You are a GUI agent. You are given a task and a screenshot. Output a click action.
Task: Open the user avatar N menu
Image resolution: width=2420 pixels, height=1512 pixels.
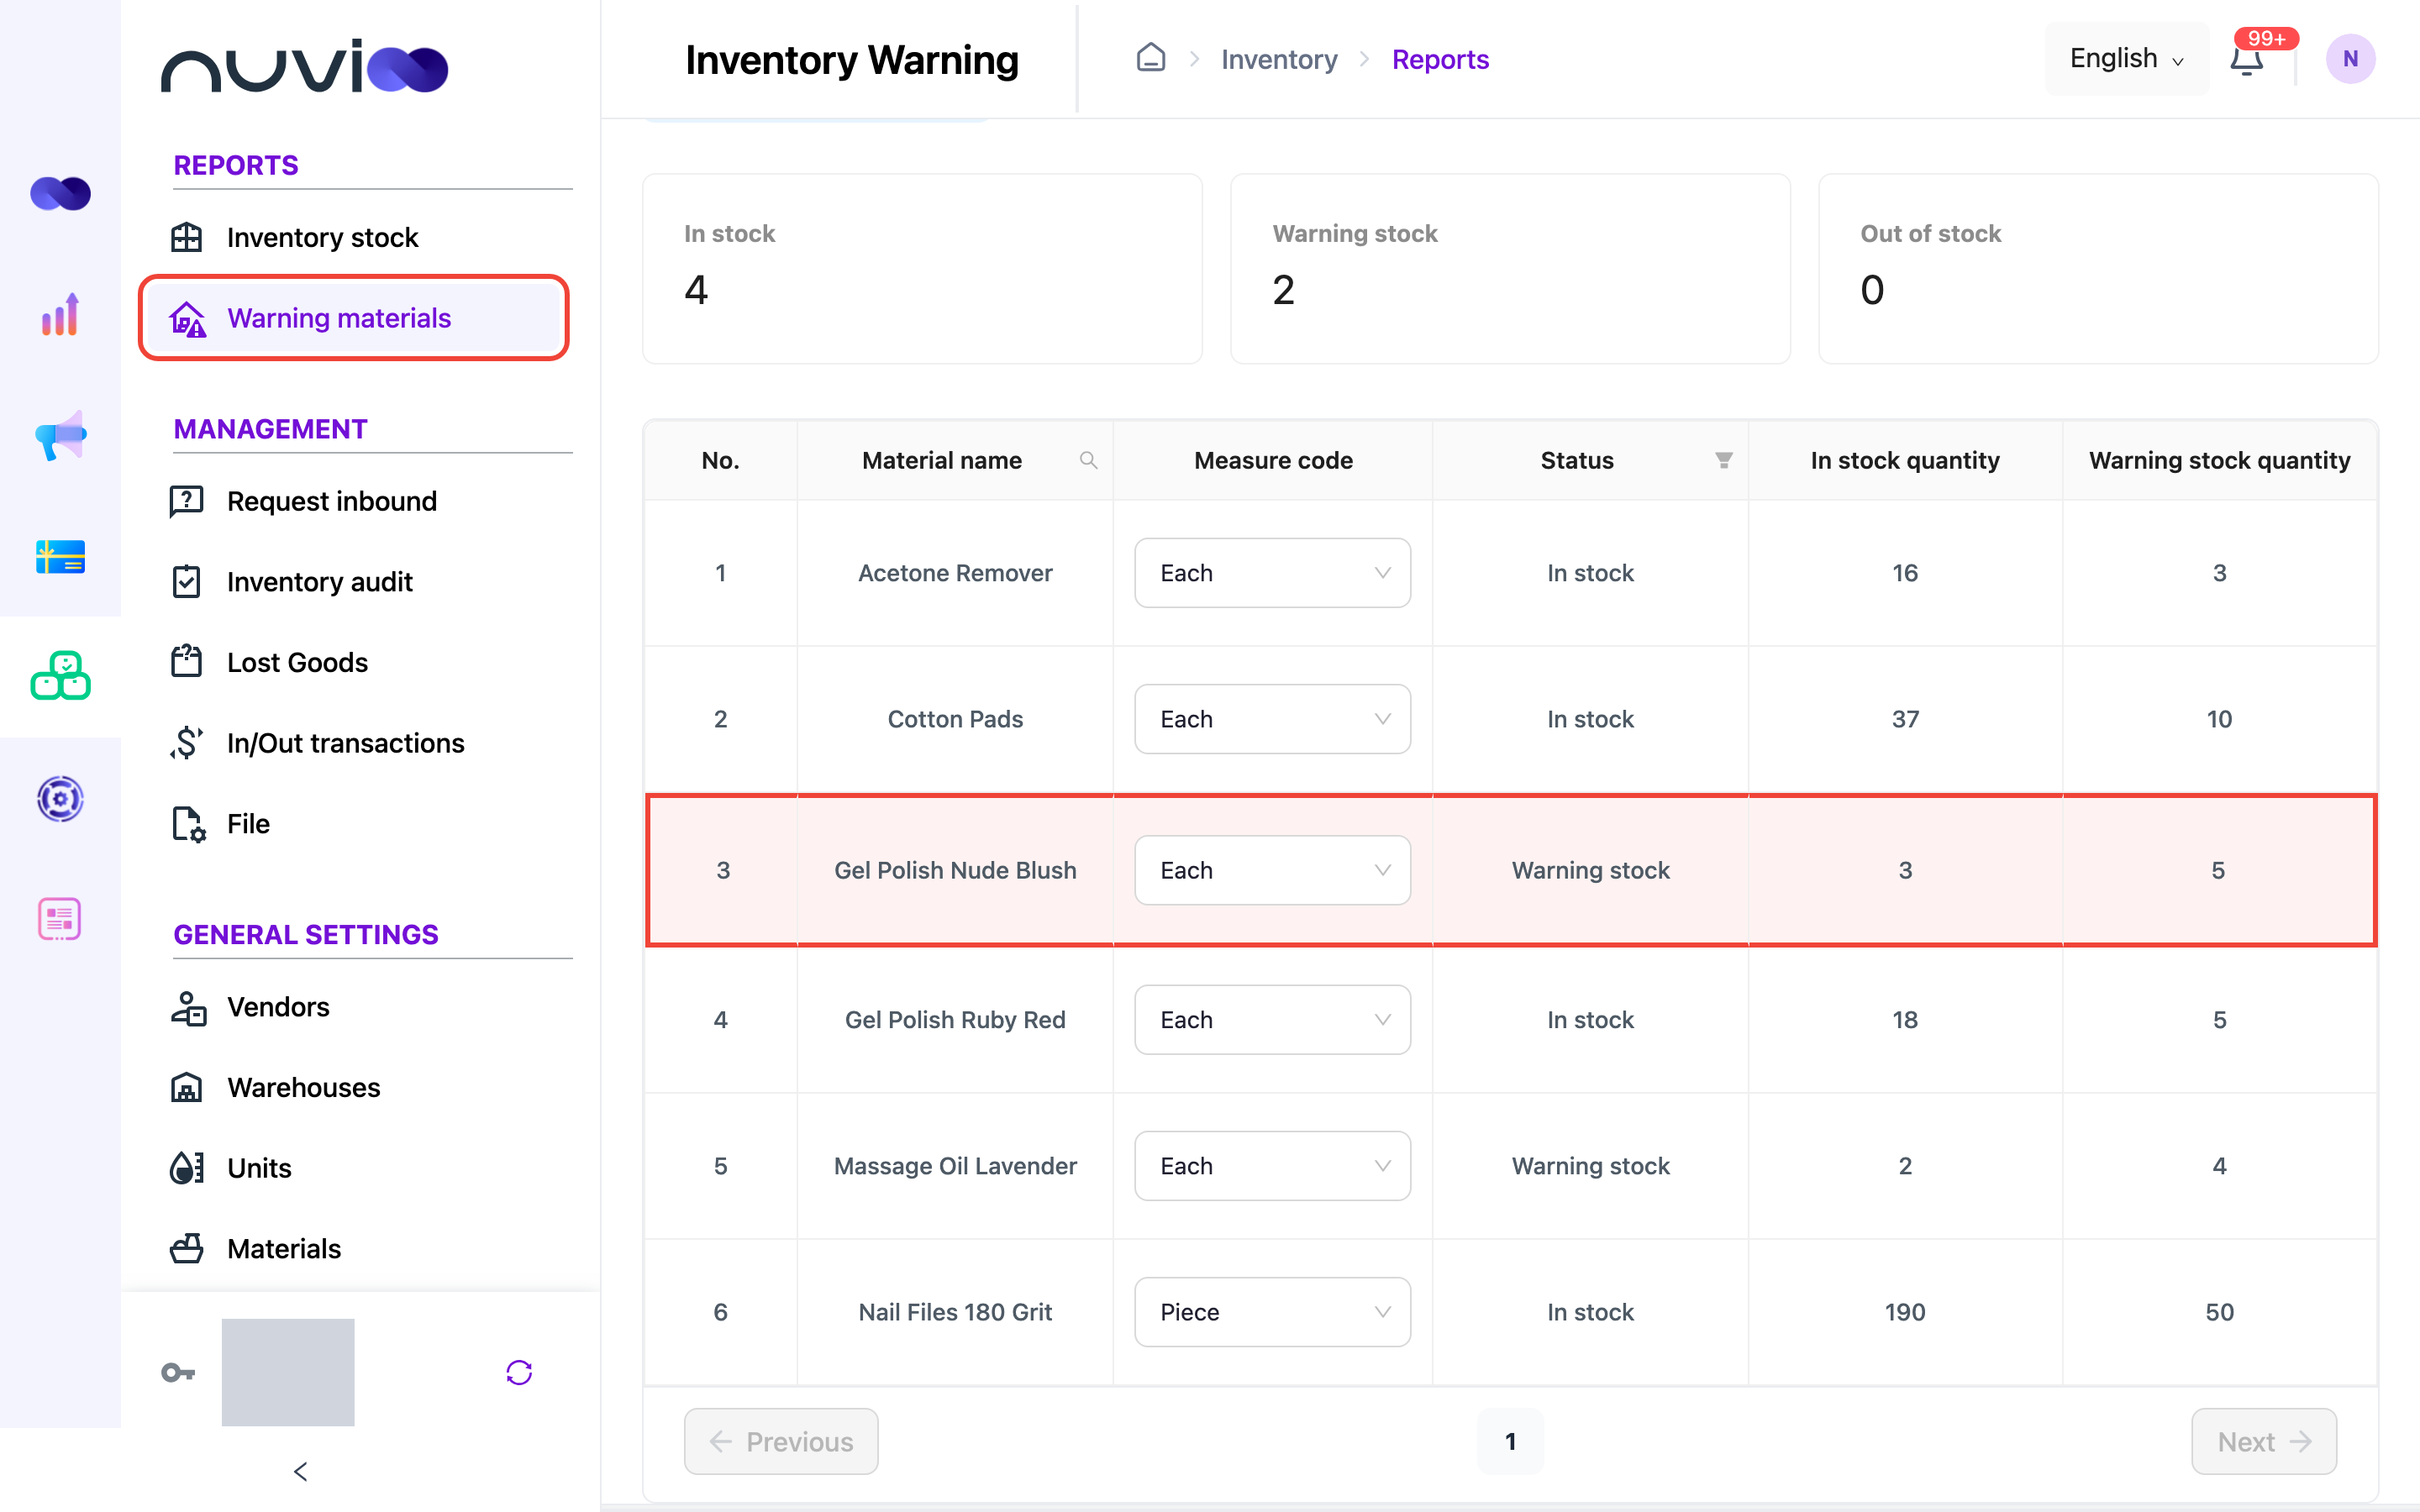coord(2350,59)
